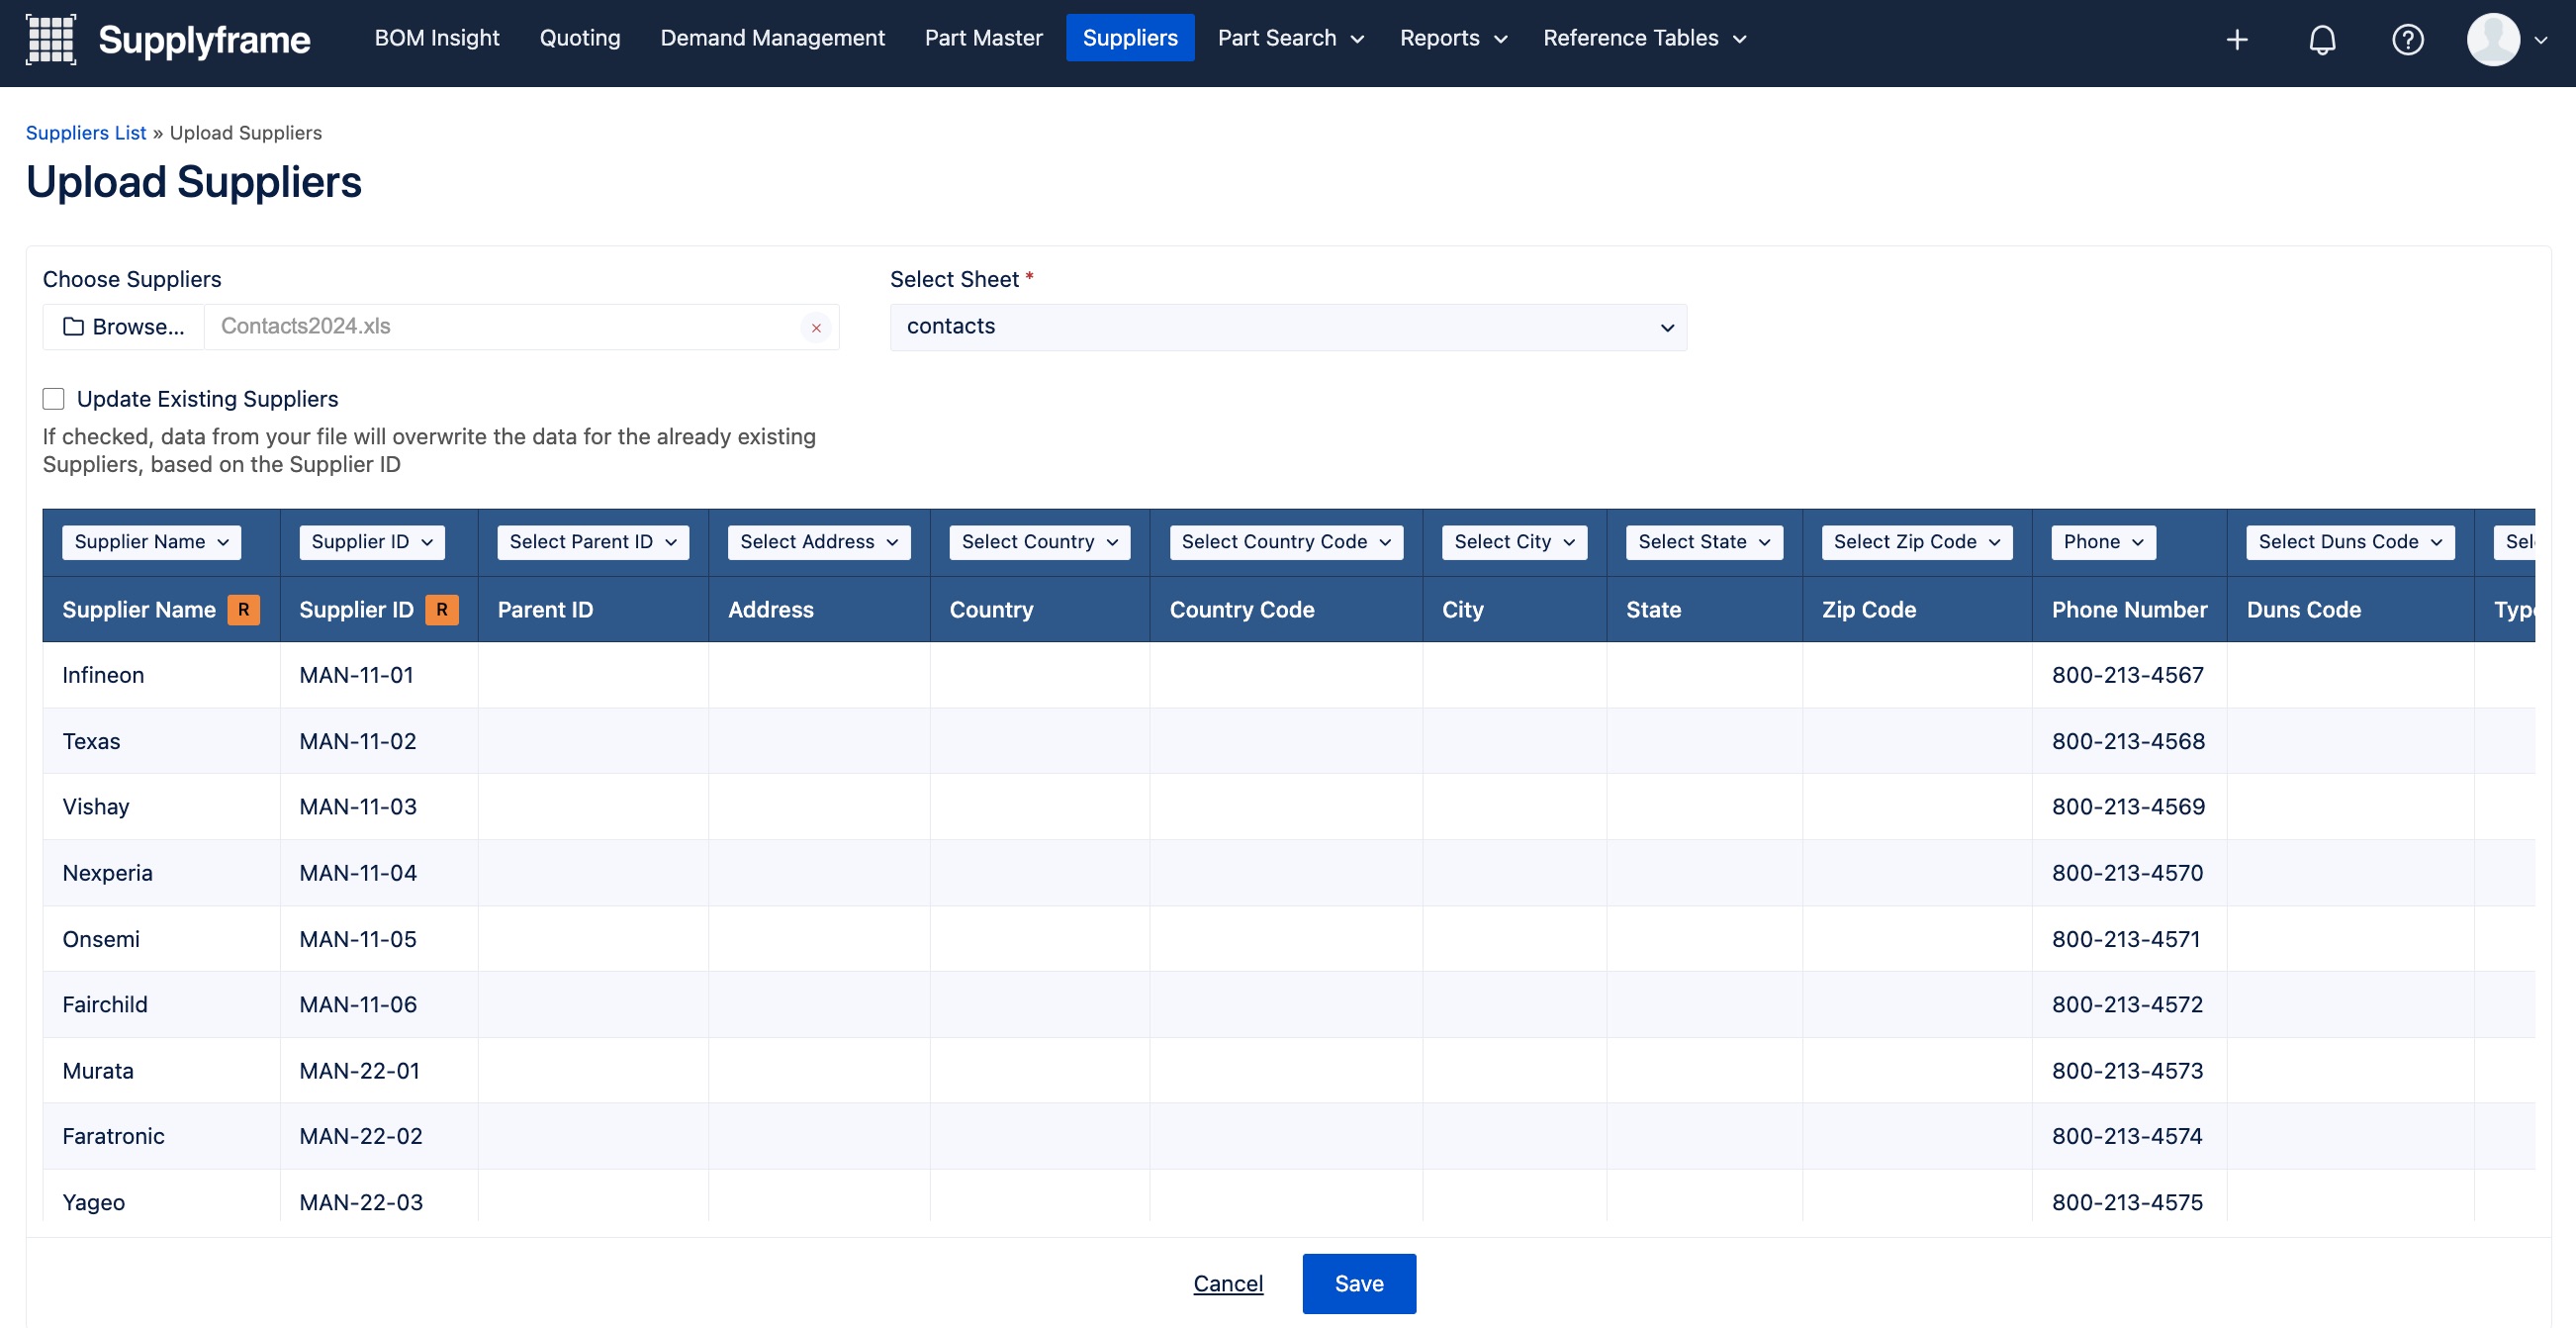The image size is (2576, 1328).
Task: Expand the Select Address dropdown
Action: click(819, 542)
